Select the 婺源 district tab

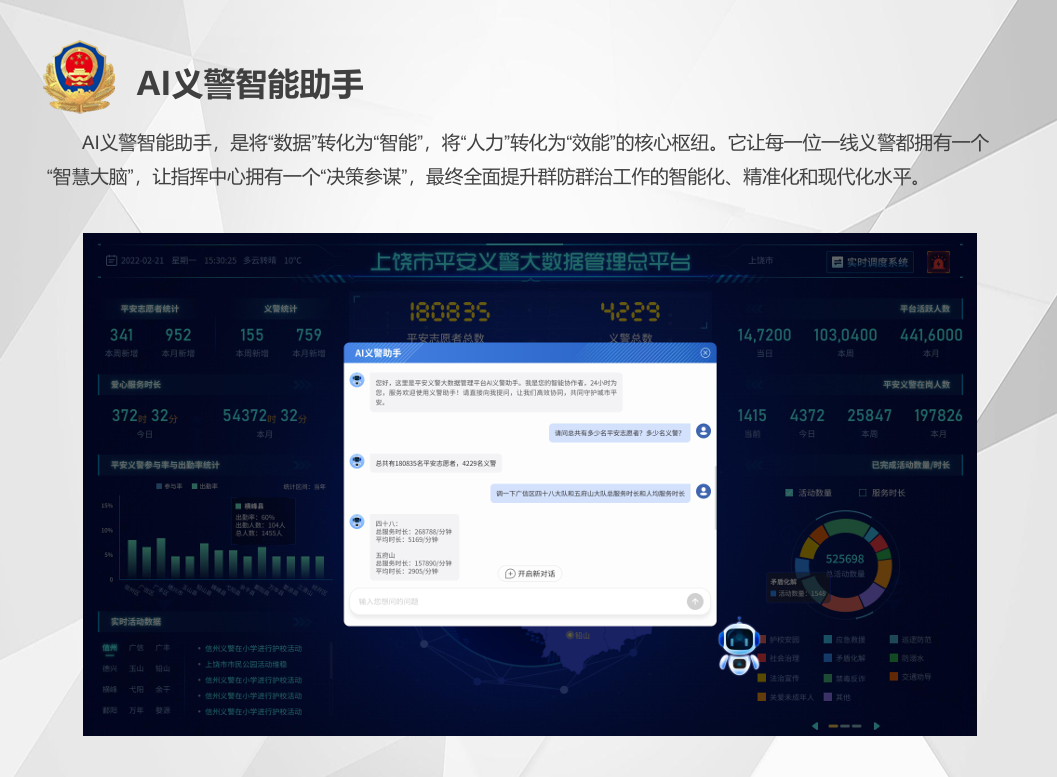[x=162, y=710]
